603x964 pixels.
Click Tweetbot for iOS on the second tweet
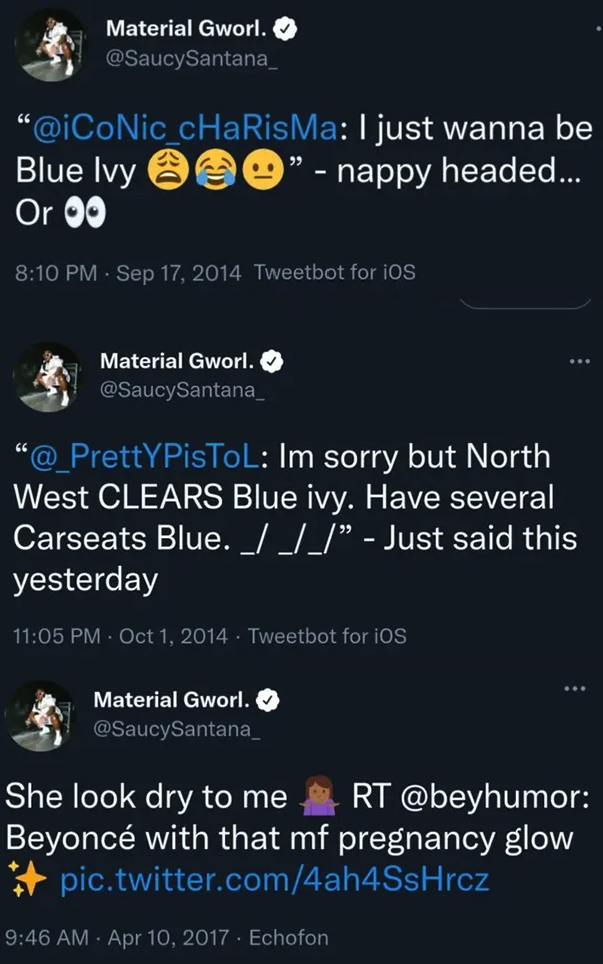click(326, 636)
